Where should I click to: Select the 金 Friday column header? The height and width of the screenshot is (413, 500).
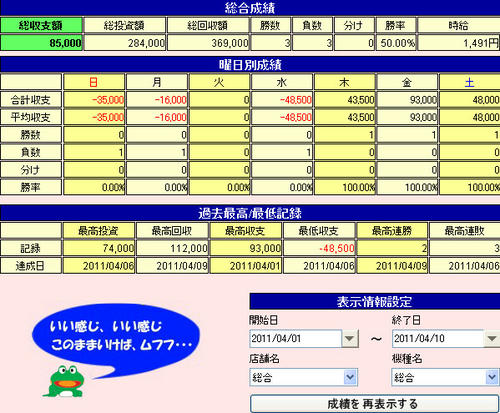pyautogui.click(x=407, y=82)
